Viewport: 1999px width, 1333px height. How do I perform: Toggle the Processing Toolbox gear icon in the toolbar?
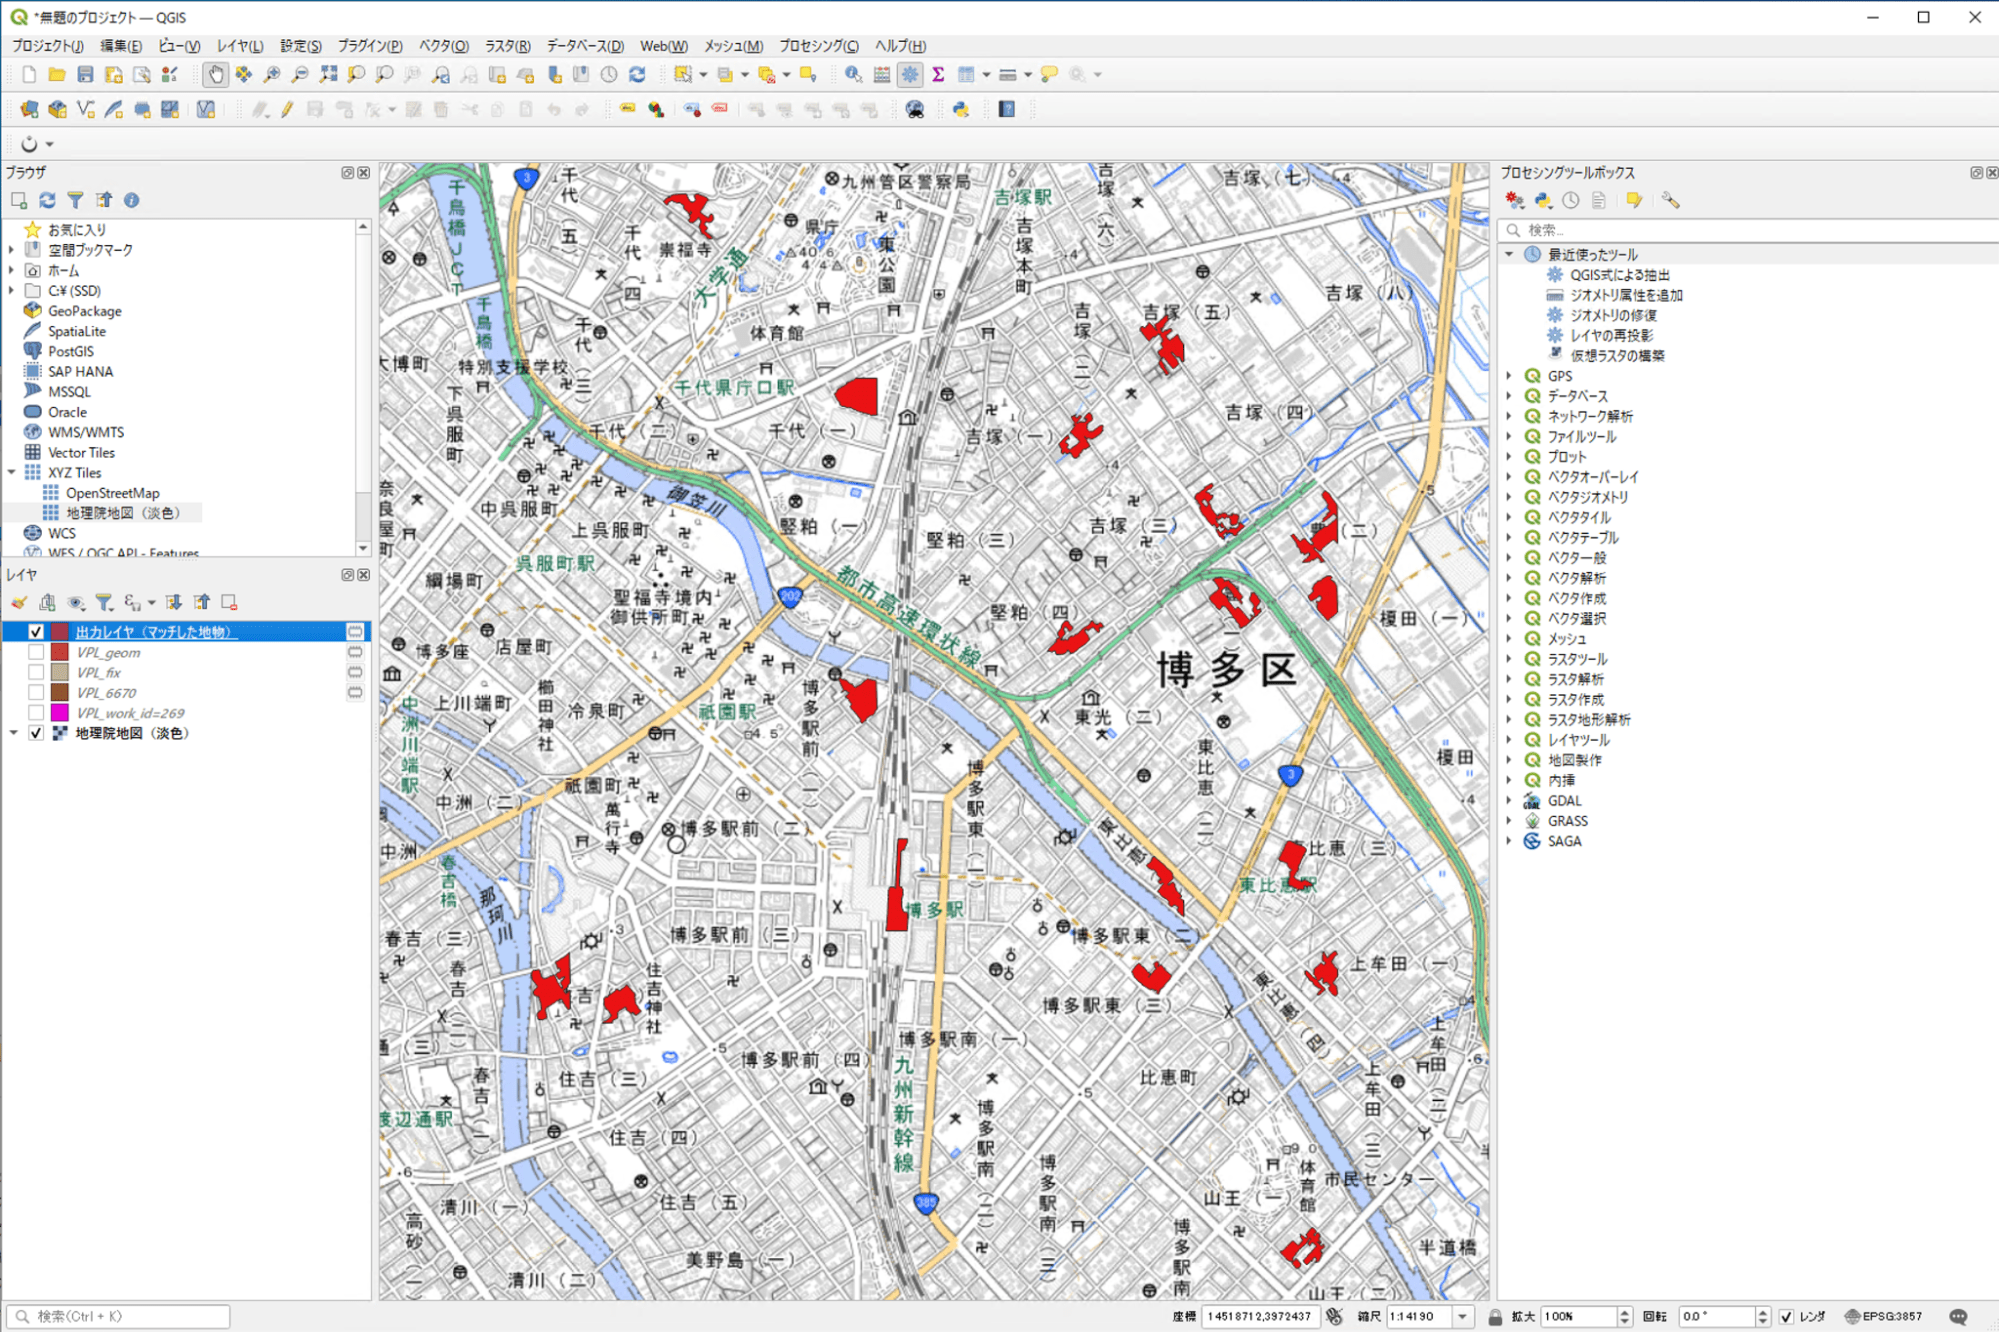(910, 75)
